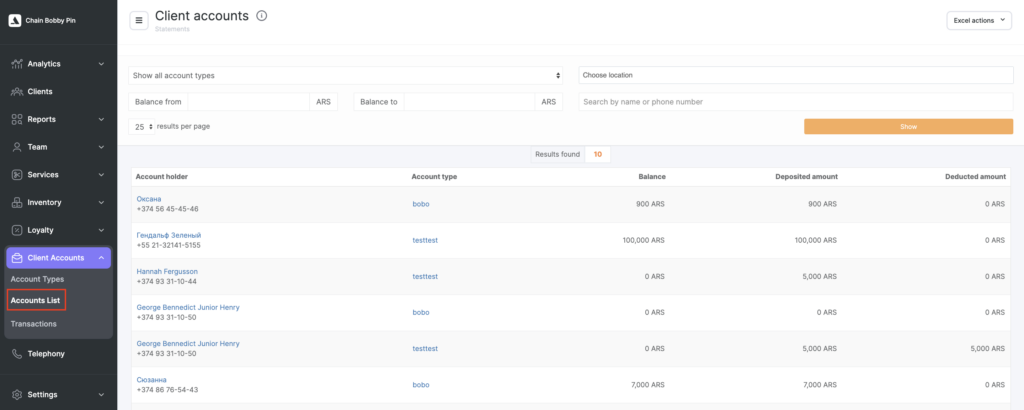Click the hamburger menu icon
Viewport: 1024px width, 410px height.
pos(139,21)
